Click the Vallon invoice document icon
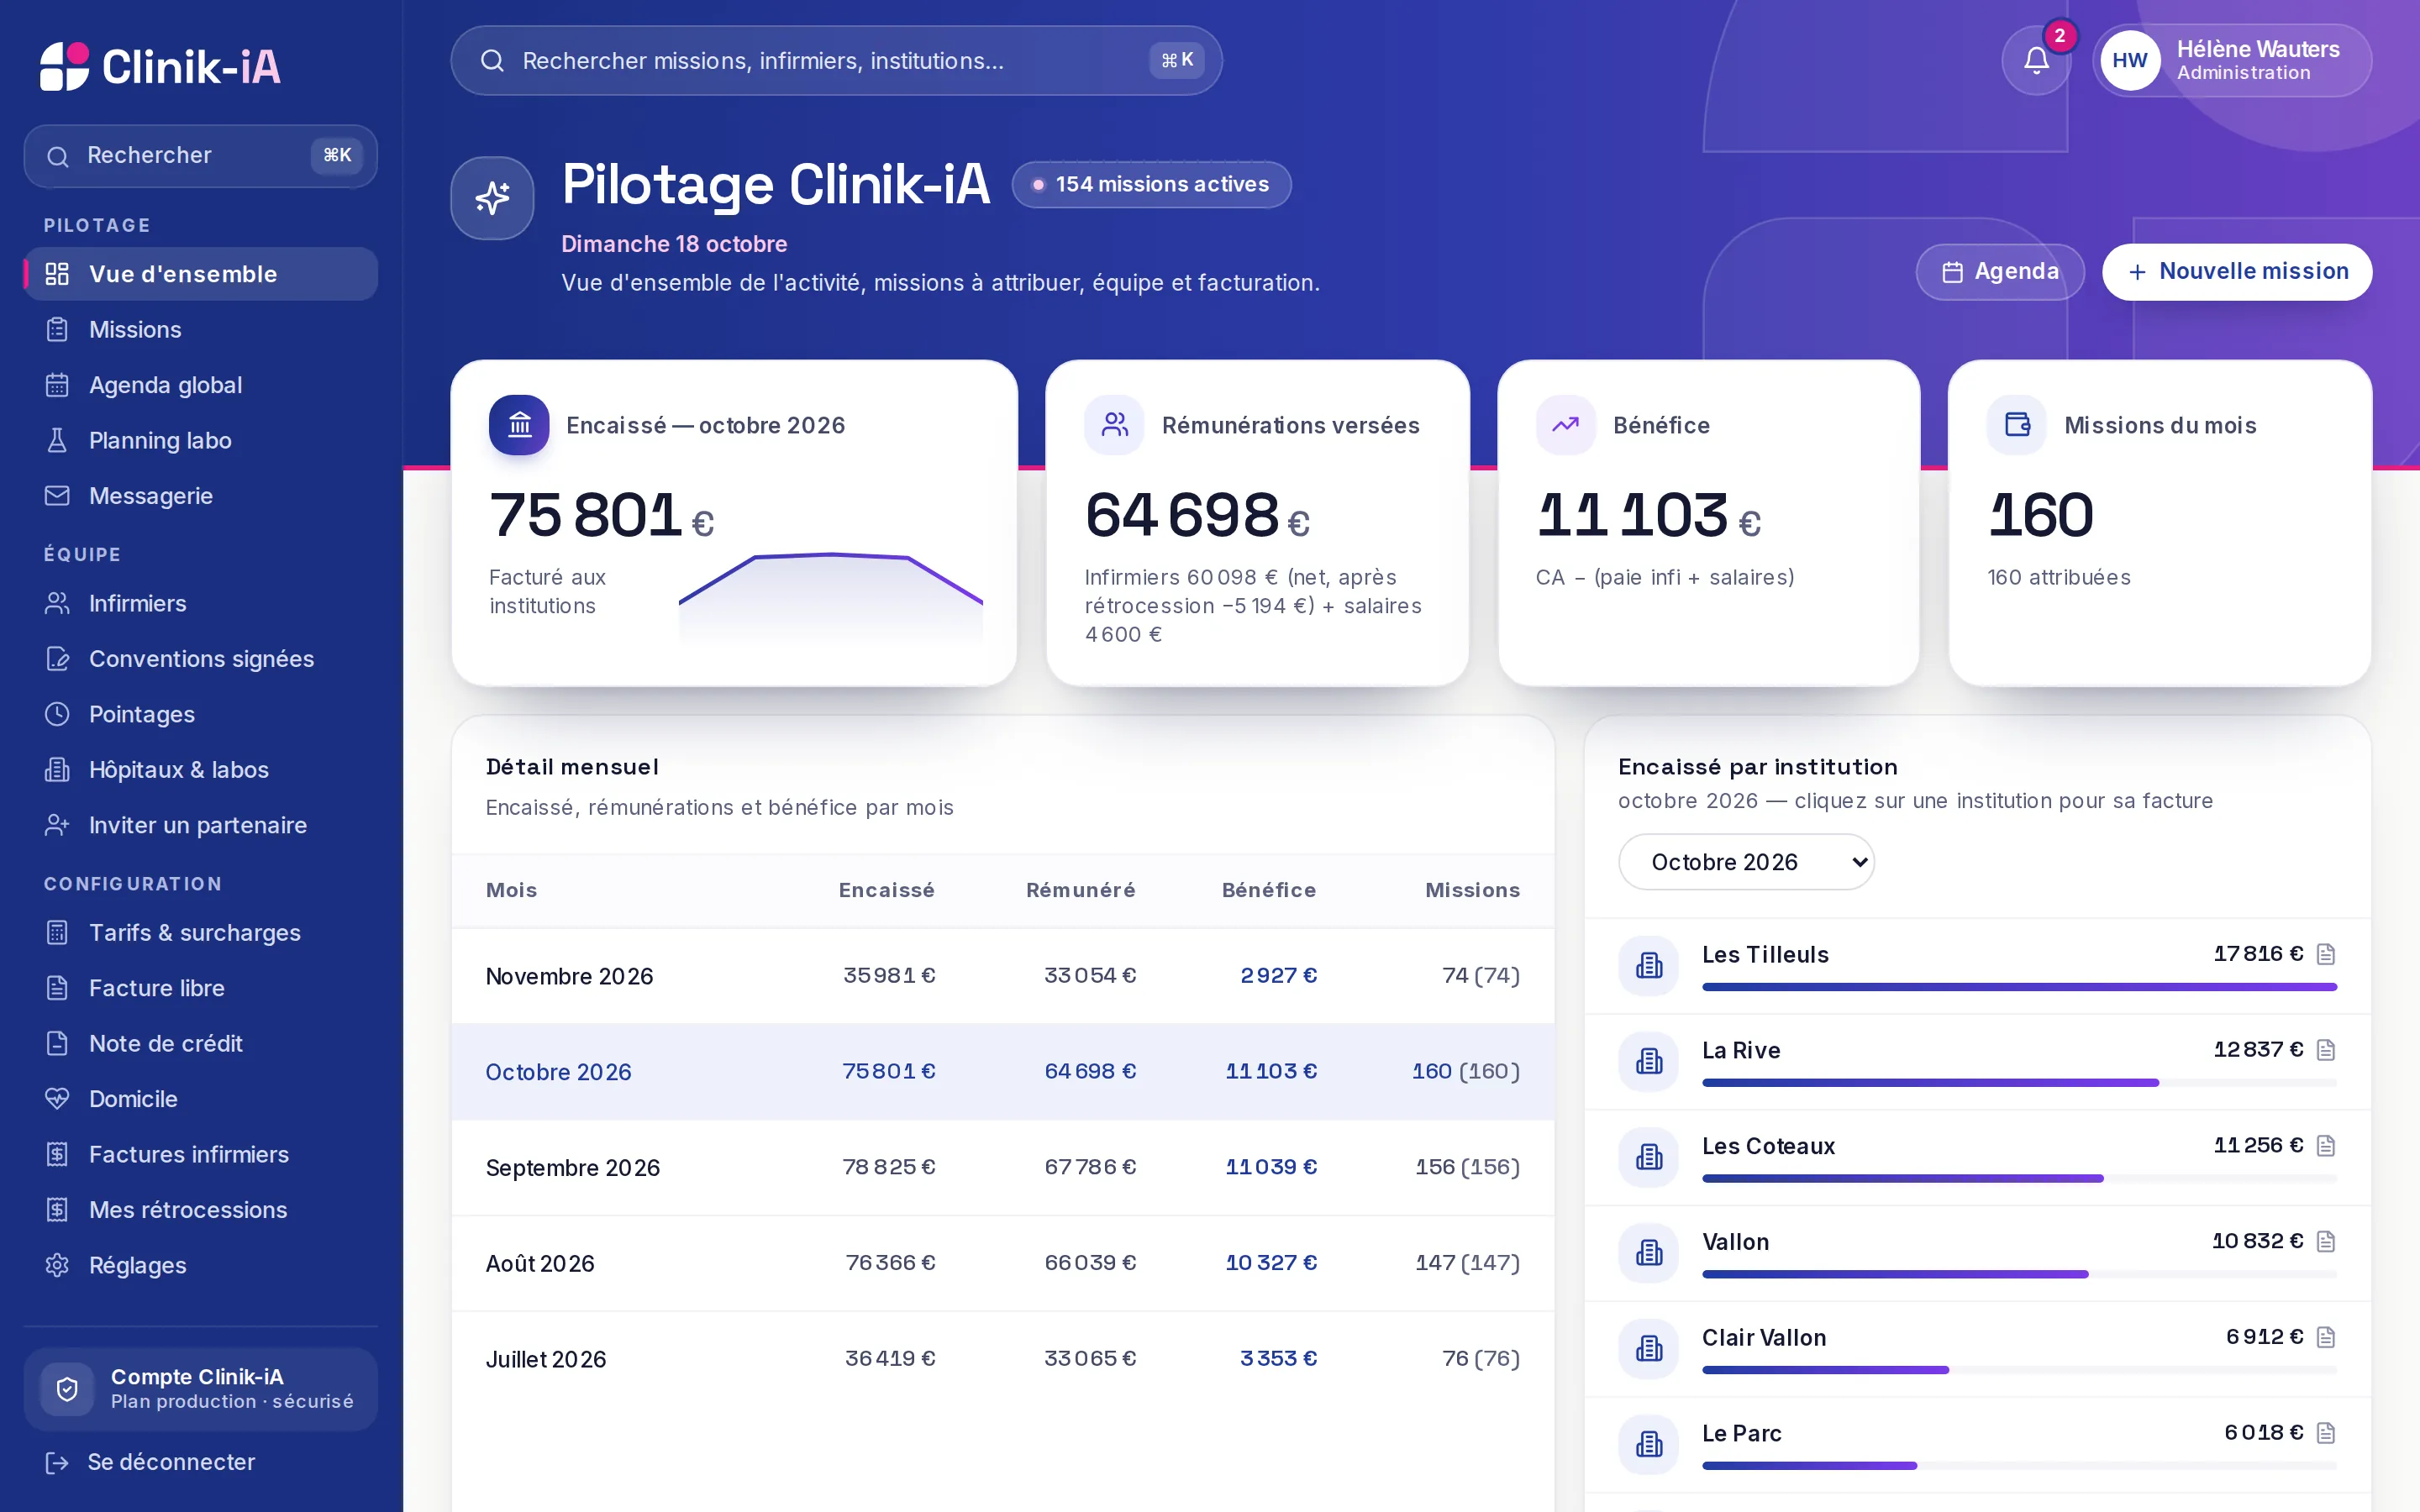2420x1512 pixels. pyautogui.click(x=2326, y=1241)
